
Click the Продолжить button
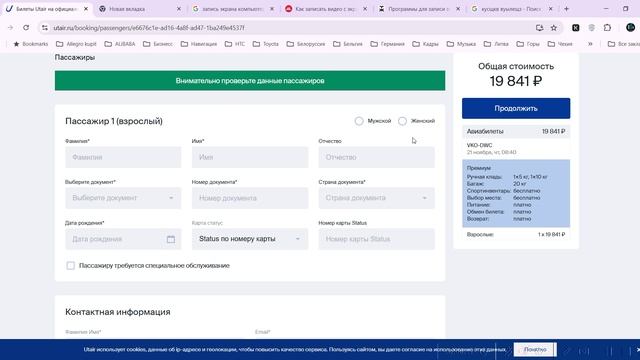pyautogui.click(x=516, y=108)
